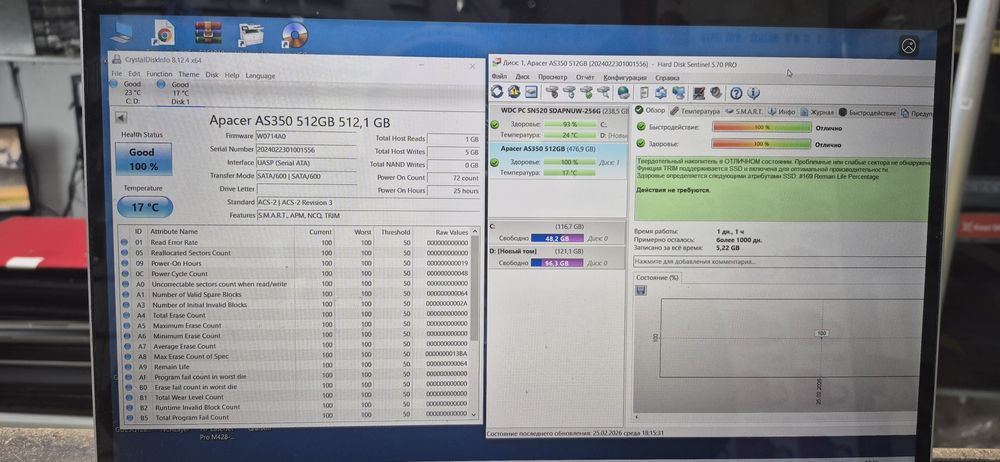
Task: Select the Good 23 °C C: D: disk tab
Action: (130, 92)
